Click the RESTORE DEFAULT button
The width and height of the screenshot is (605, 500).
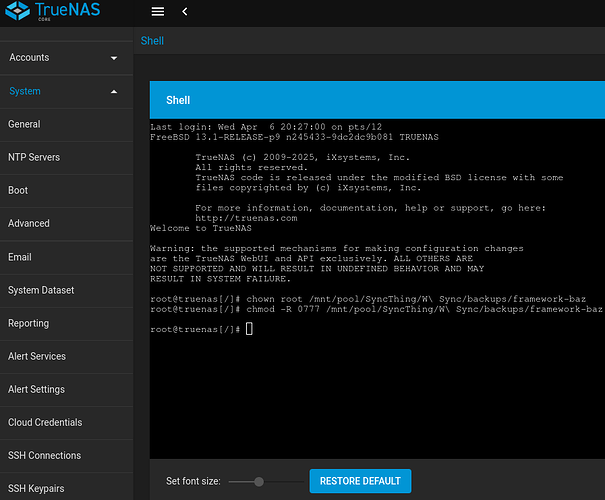[x=360, y=481]
